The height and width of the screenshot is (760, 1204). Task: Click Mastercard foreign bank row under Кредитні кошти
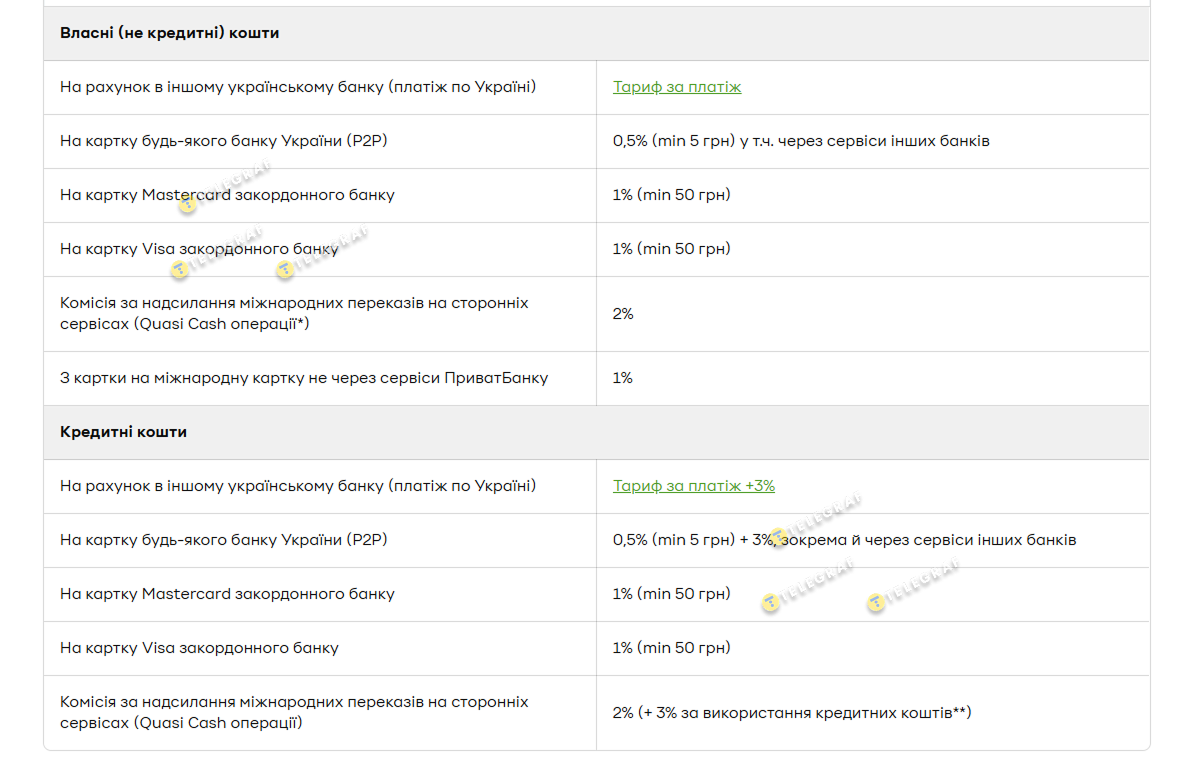[227, 594]
